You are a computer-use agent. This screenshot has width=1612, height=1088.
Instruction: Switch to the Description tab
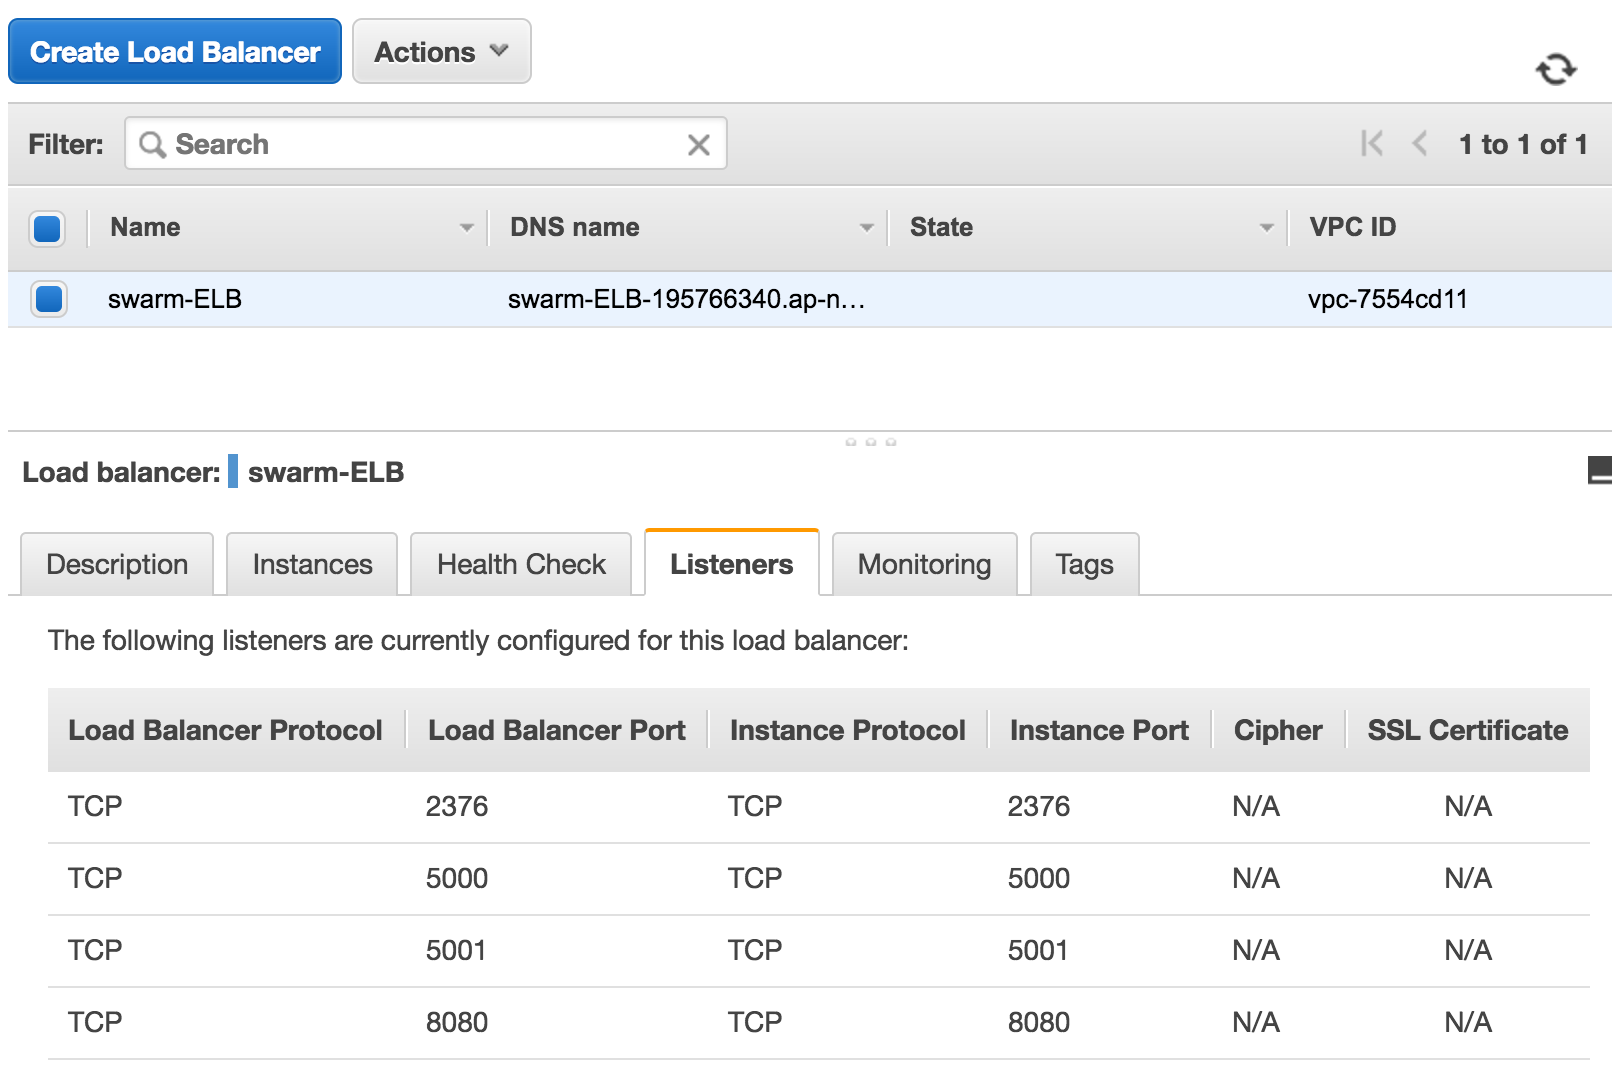(117, 564)
